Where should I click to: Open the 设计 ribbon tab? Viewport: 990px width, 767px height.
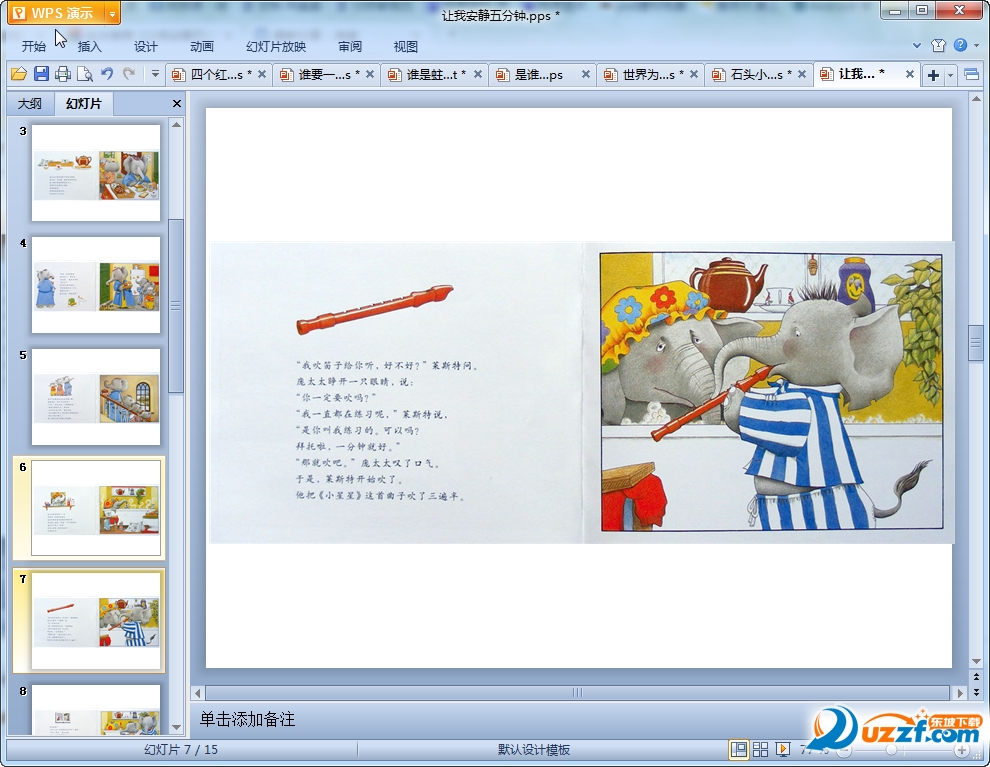145,46
